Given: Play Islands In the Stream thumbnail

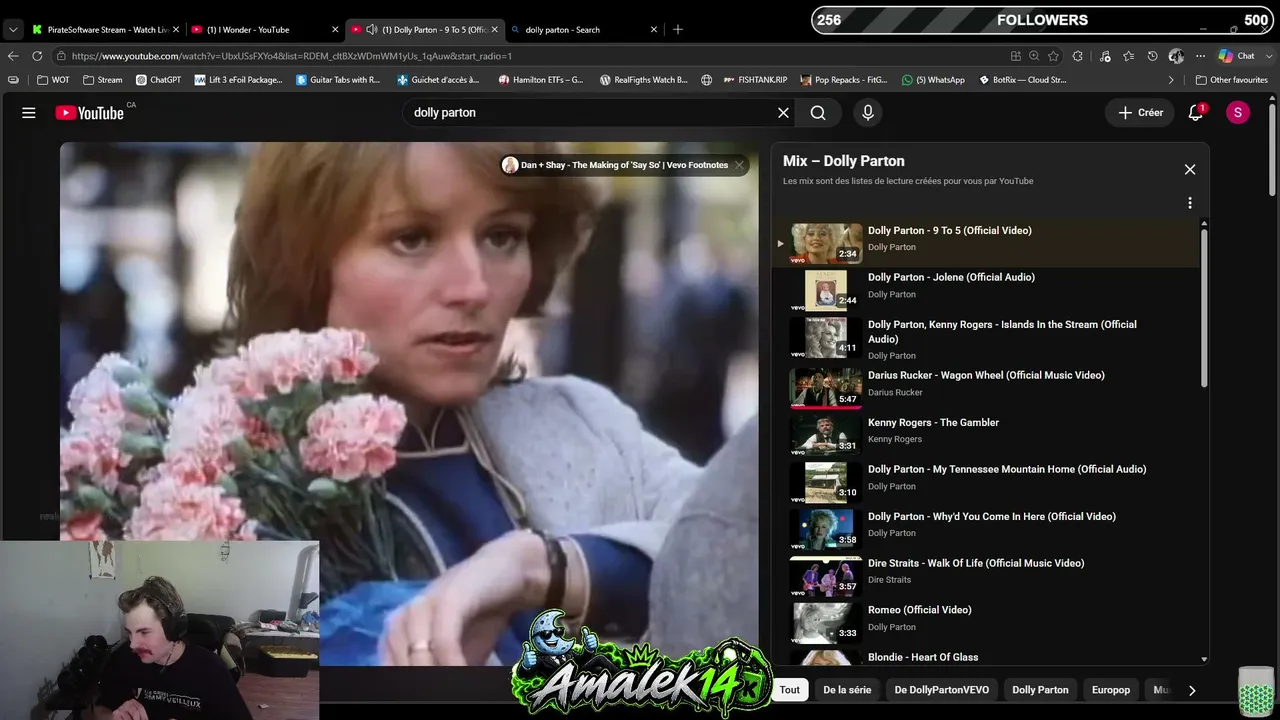Looking at the screenshot, I should click(826, 337).
